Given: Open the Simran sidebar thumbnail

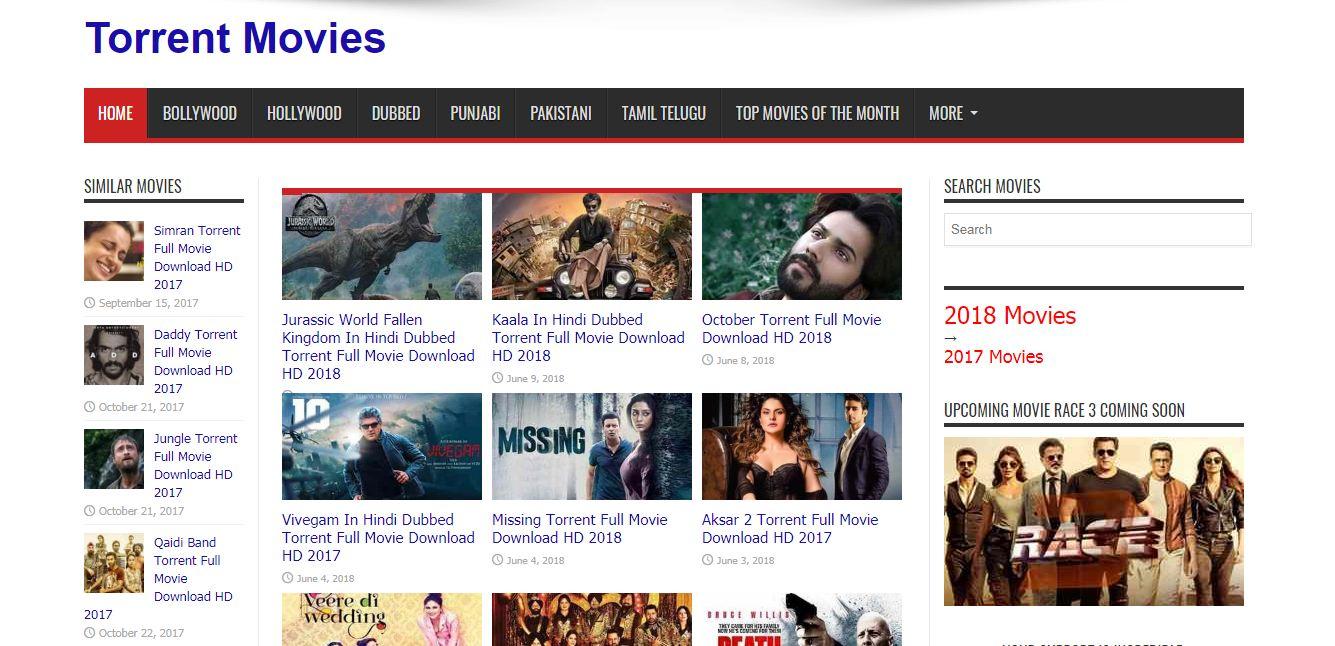Looking at the screenshot, I should click(114, 251).
